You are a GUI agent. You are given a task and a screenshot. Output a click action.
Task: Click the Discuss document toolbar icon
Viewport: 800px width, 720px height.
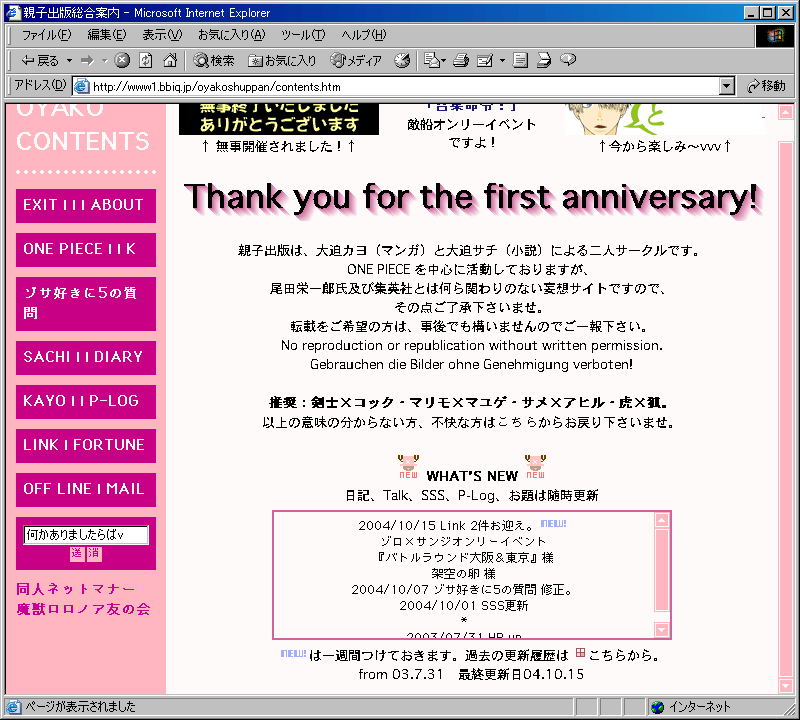[x=520, y=60]
